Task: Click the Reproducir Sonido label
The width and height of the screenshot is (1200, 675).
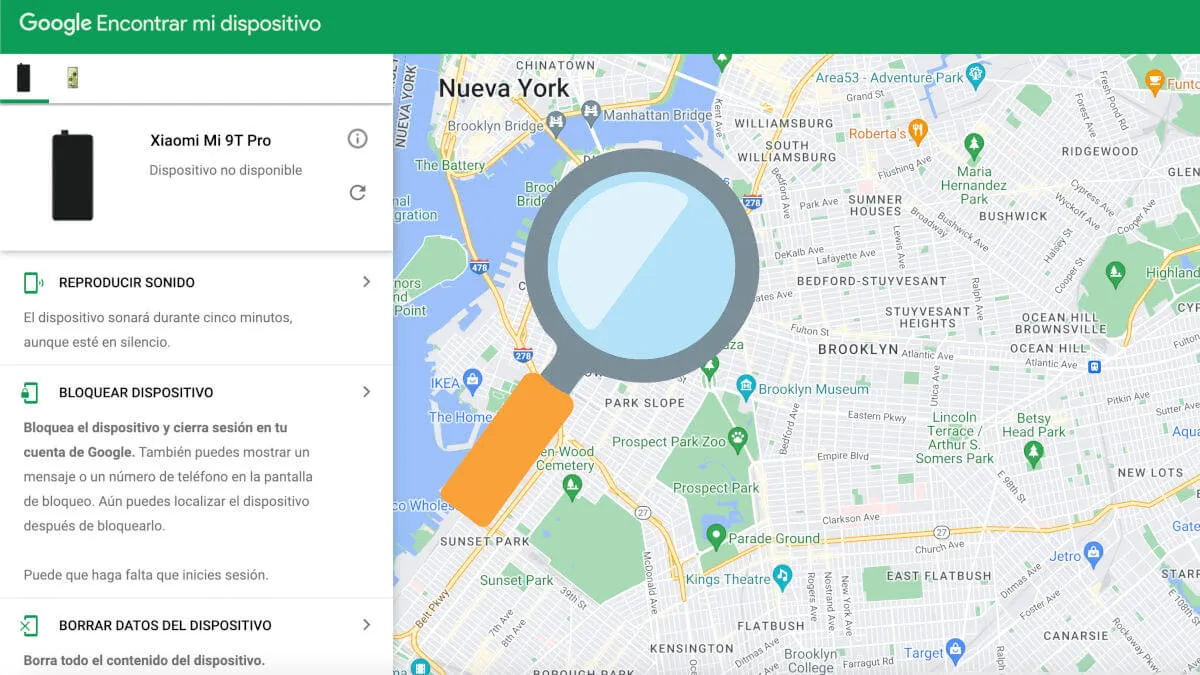Action: click(x=127, y=283)
